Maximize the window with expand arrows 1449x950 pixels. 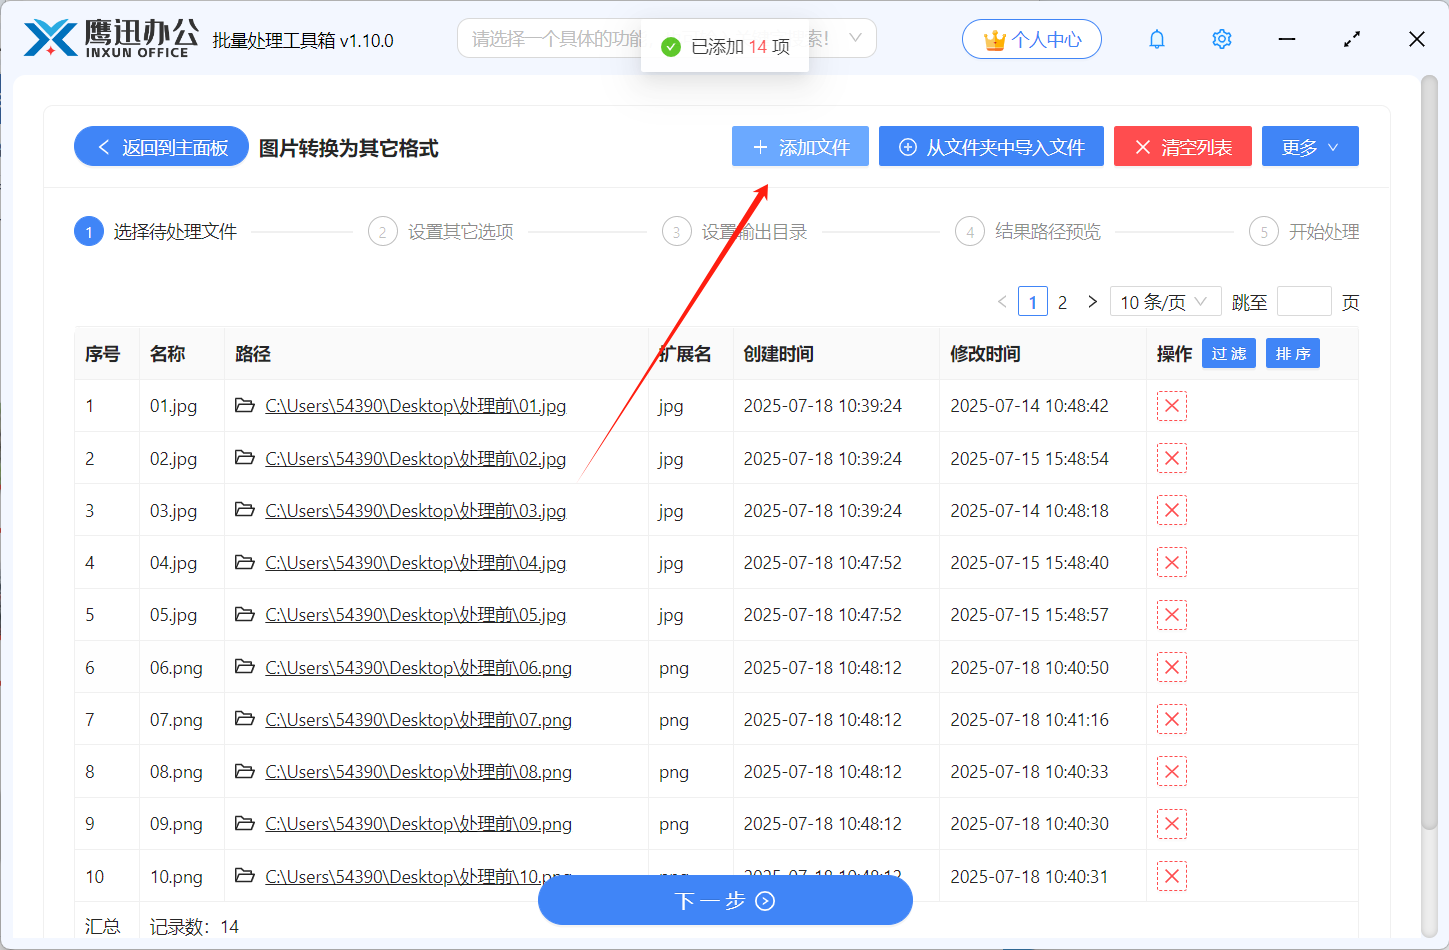tap(1352, 39)
